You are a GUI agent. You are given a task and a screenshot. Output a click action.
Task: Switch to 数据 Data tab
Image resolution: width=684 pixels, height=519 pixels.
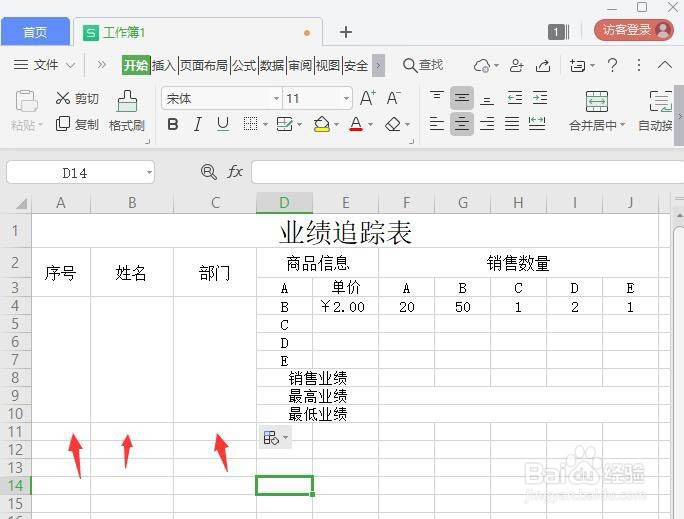(272, 65)
